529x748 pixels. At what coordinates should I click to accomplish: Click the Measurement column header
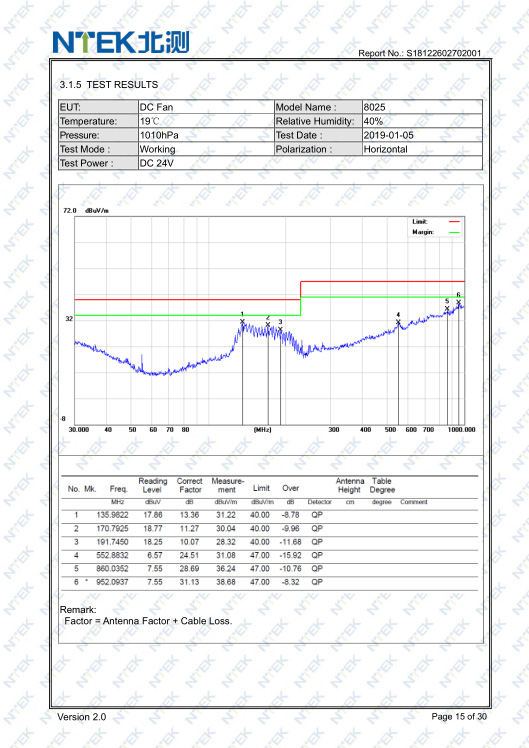pyautogui.click(x=227, y=485)
